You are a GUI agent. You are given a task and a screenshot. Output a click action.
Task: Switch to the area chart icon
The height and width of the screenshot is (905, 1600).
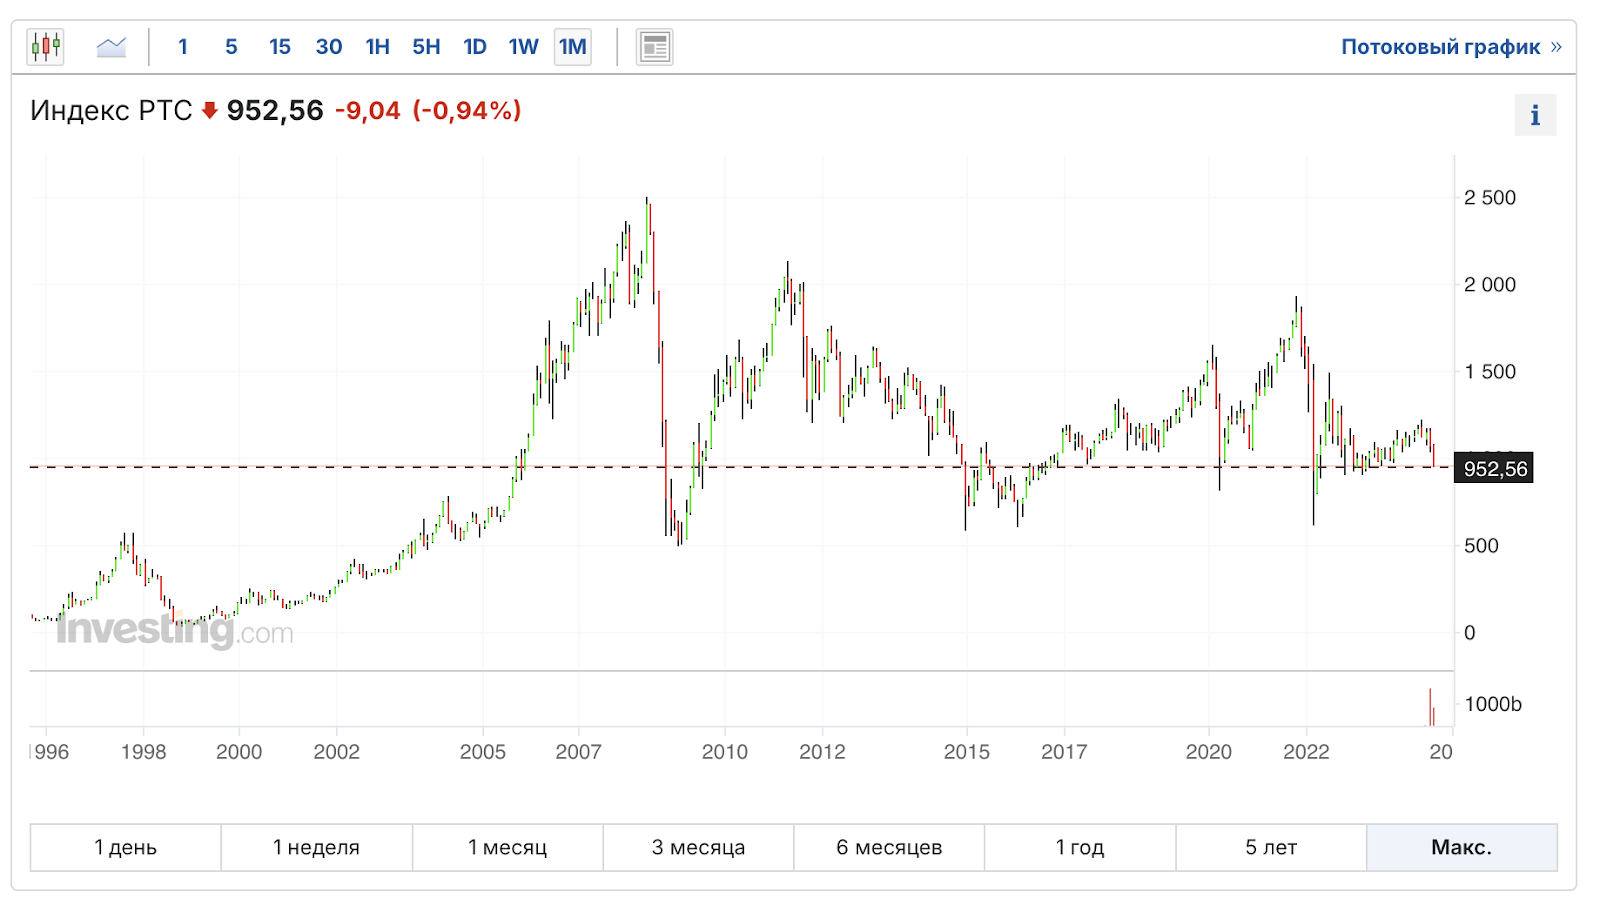tap(111, 47)
